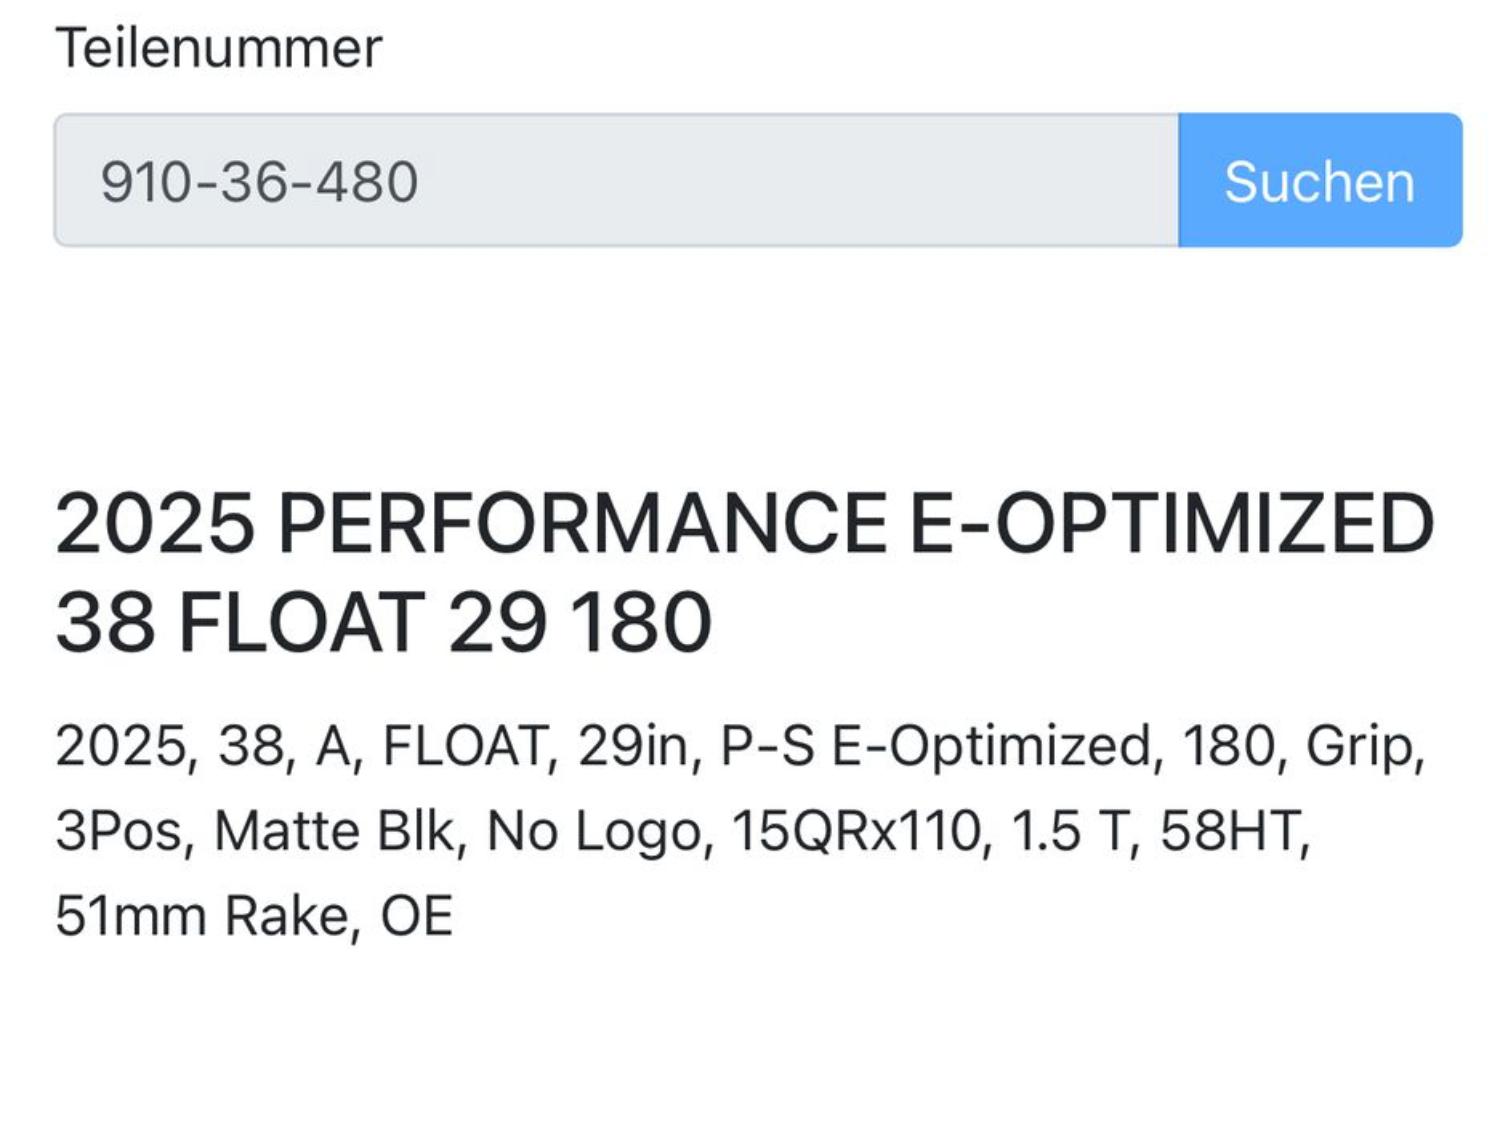Image resolution: width=1506 pixels, height=1142 pixels.
Task: Click the 51mm Rake text
Action: (x=202, y=916)
